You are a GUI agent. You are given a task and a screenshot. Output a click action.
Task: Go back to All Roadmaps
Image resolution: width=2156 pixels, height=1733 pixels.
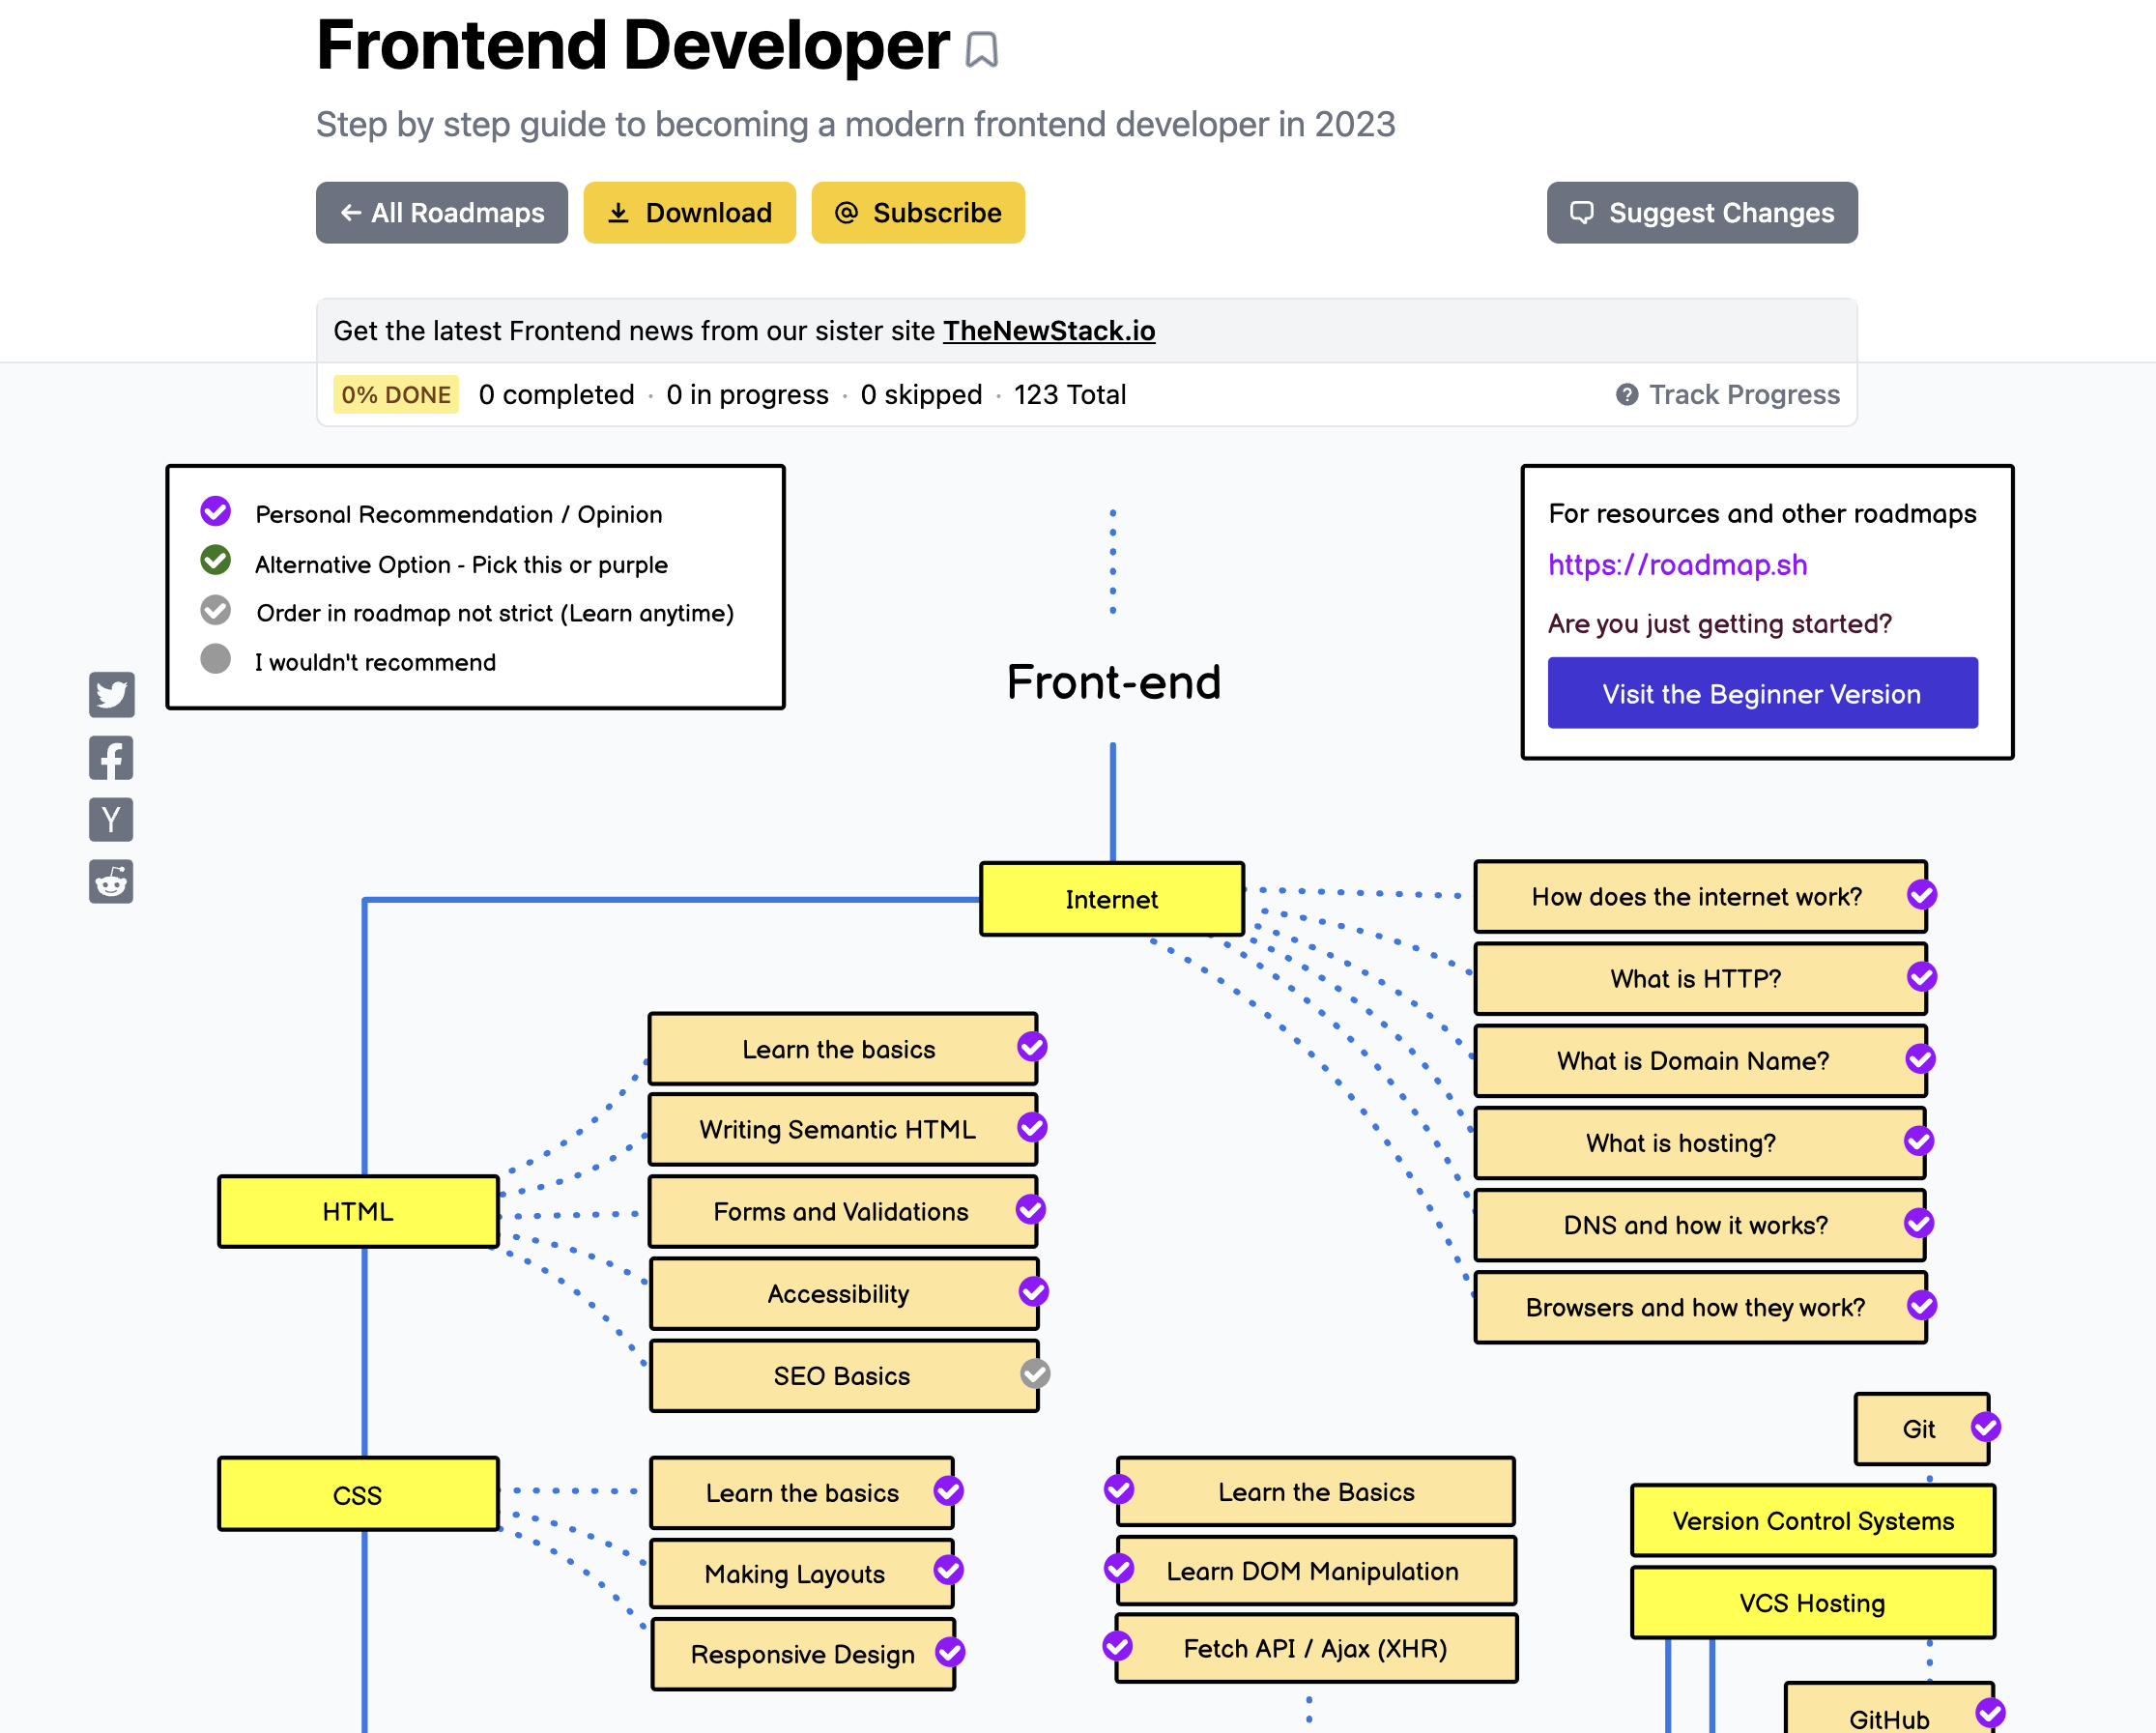tap(441, 213)
